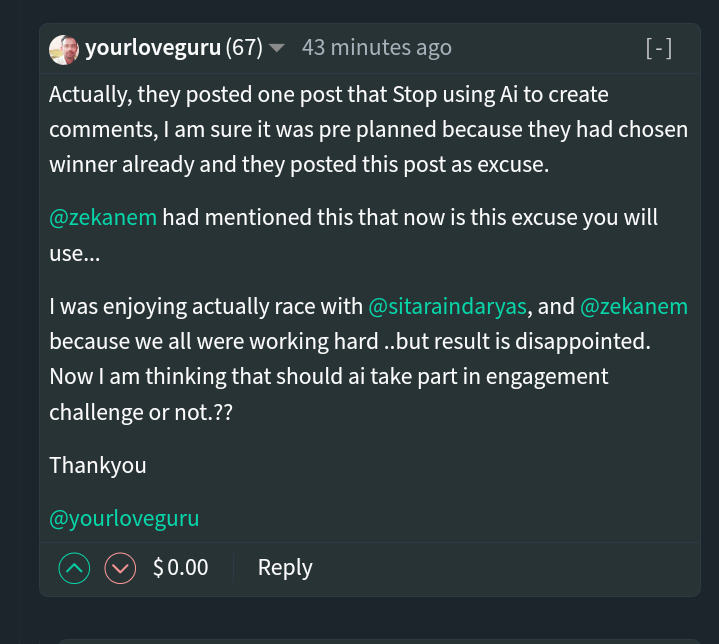Click the 'Thankyou' line of text
Viewport: 719px width, 644px height.
click(98, 466)
